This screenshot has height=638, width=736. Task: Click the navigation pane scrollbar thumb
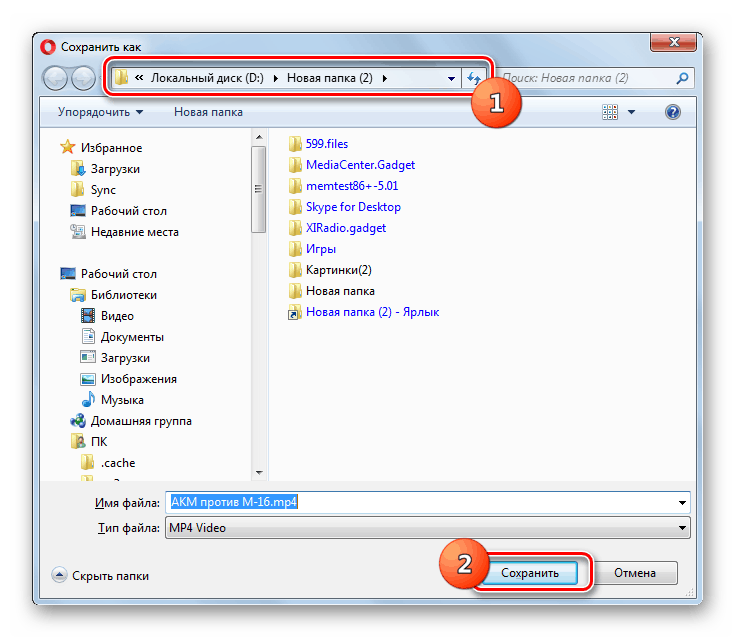[x=259, y=189]
